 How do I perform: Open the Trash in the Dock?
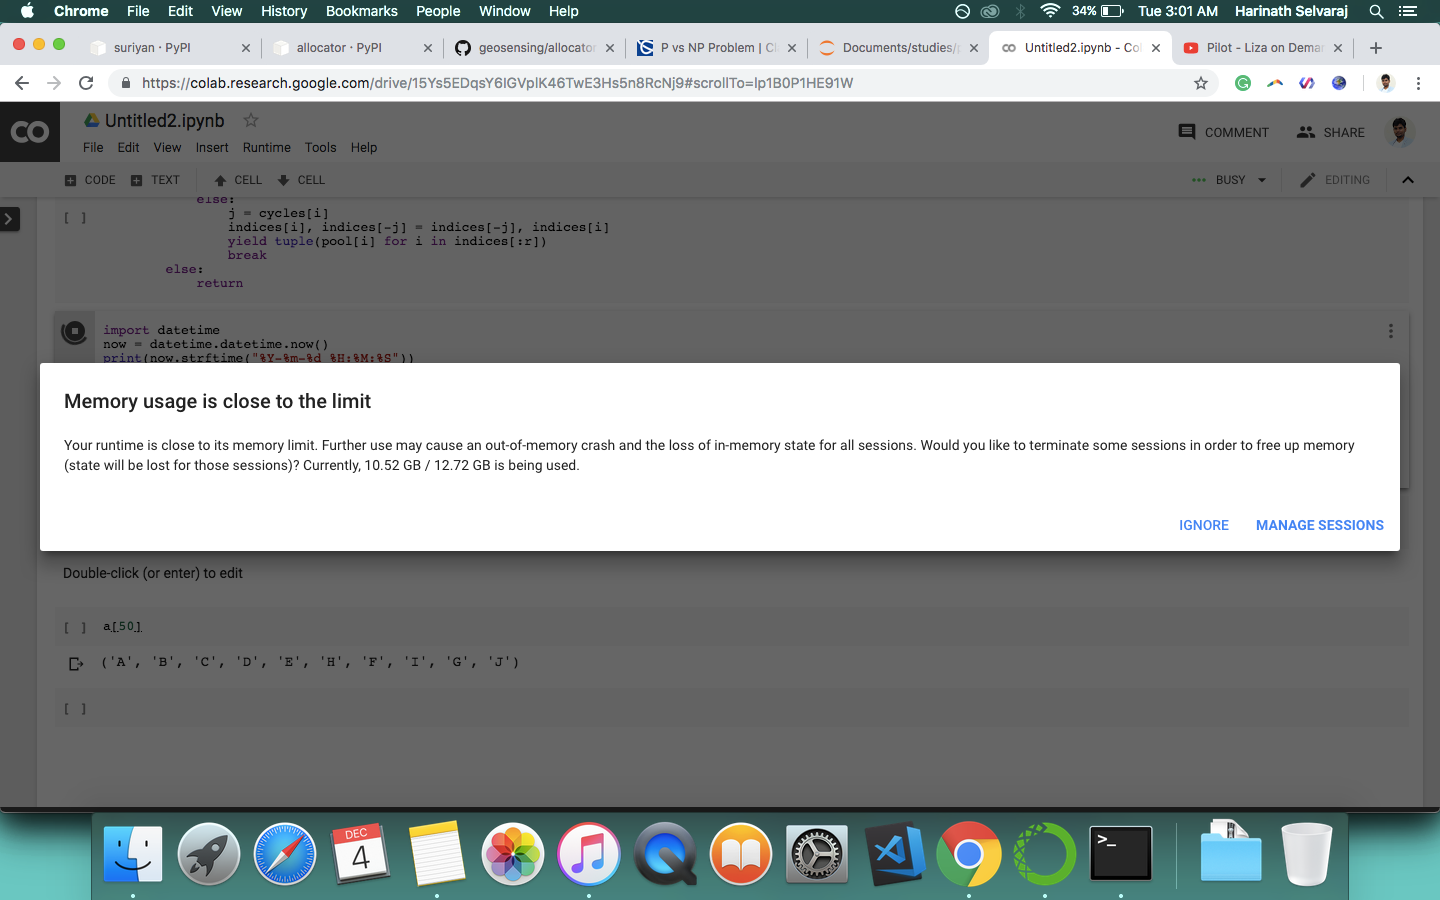click(1307, 854)
